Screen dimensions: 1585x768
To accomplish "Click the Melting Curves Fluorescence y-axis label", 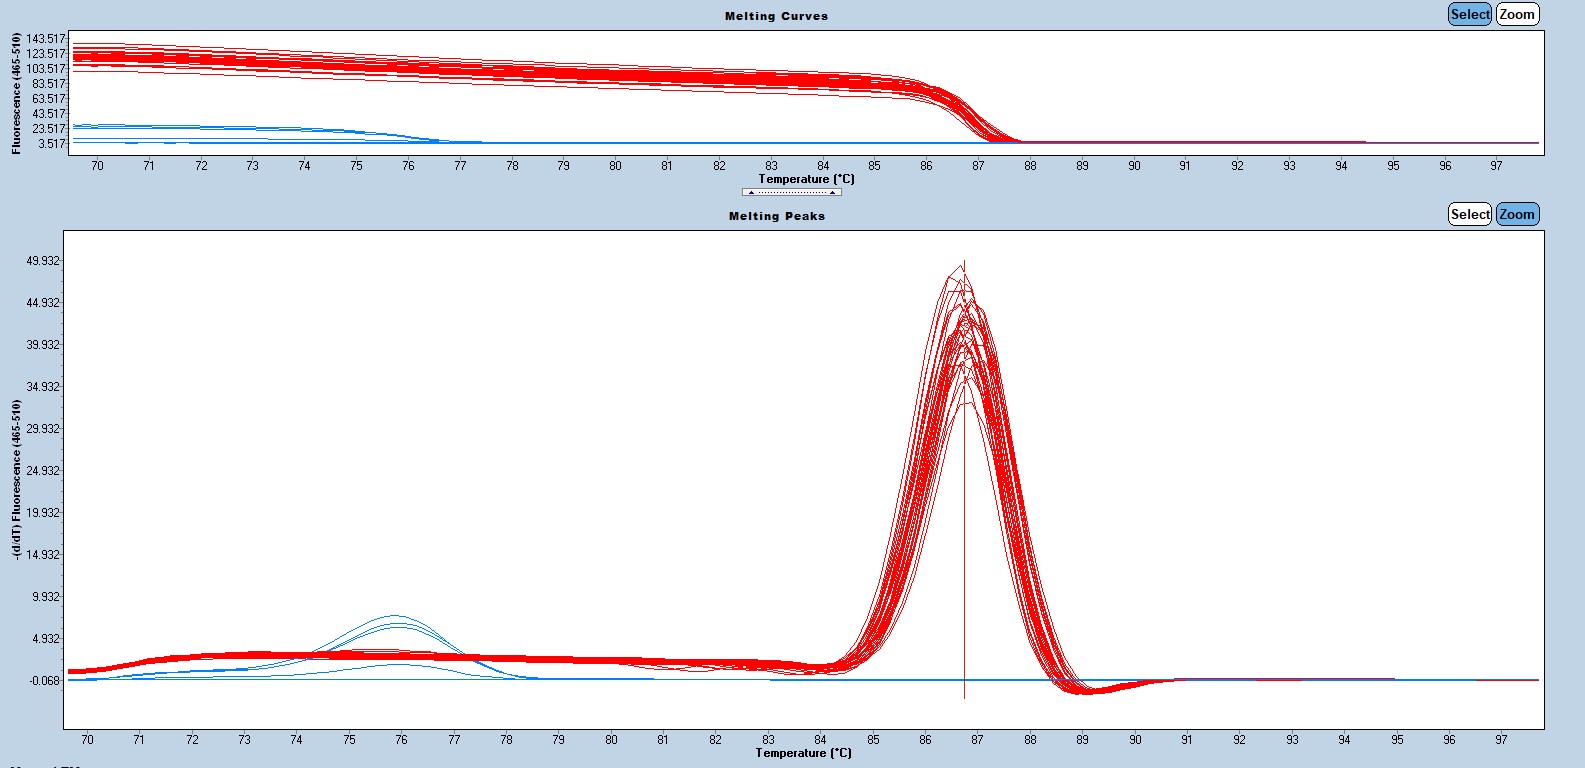I will pyautogui.click(x=17, y=93).
